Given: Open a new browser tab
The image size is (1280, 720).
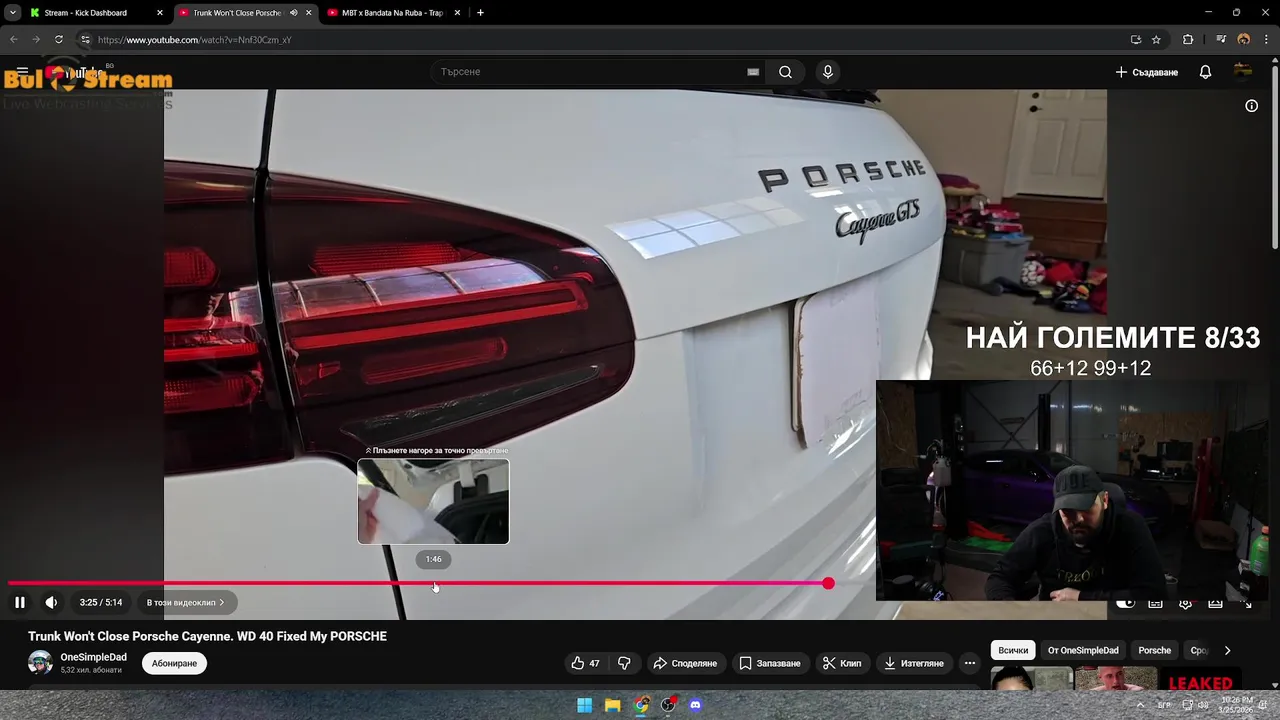Looking at the screenshot, I should pos(480,13).
